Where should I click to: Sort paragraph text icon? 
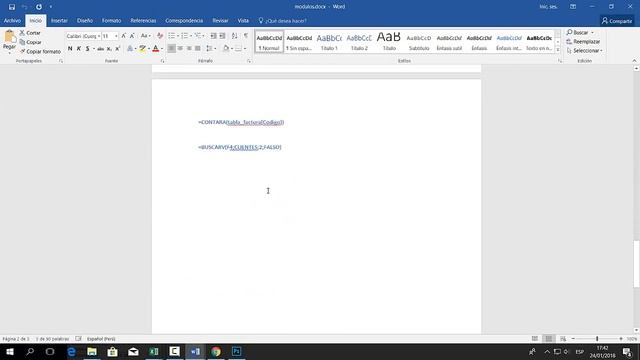234,36
